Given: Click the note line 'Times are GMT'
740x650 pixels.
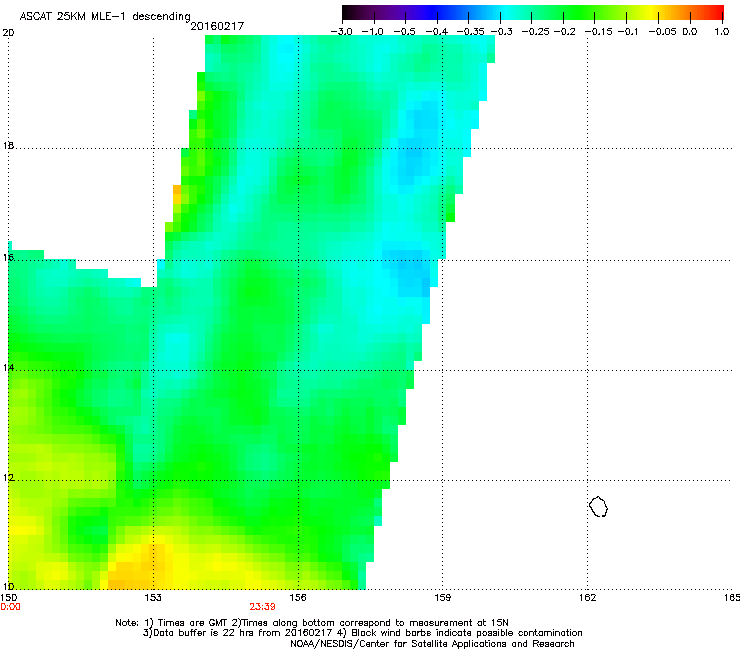Looking at the screenshot, I should point(195,623).
